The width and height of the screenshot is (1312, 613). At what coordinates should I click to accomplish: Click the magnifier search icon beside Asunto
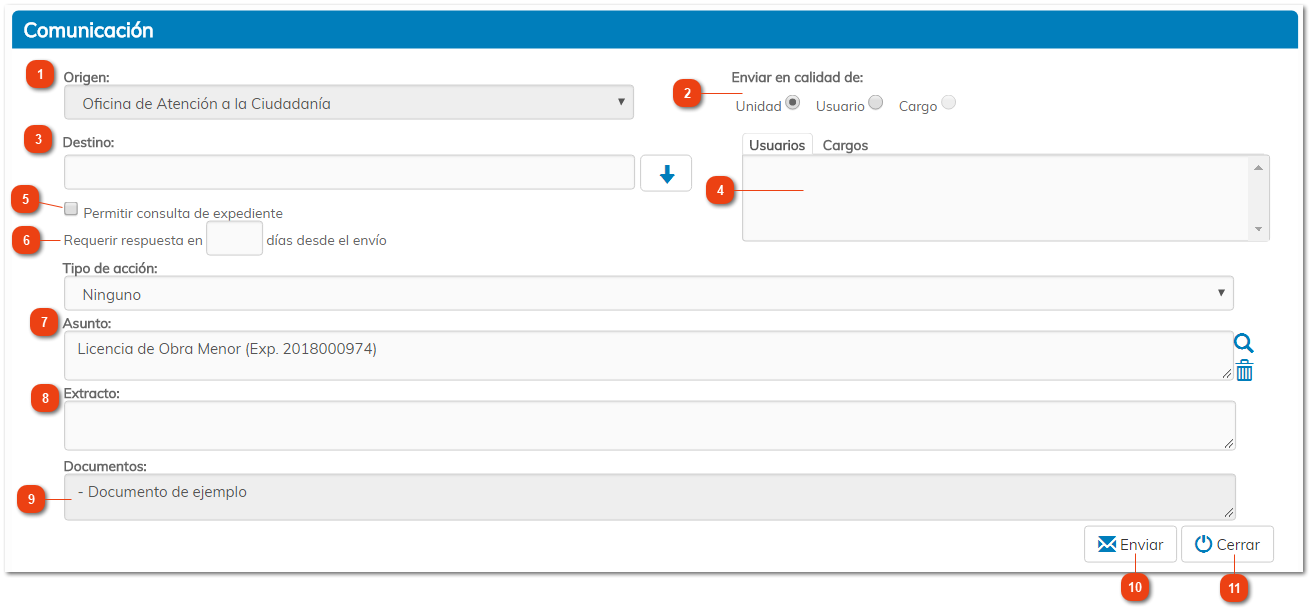pos(1243,344)
